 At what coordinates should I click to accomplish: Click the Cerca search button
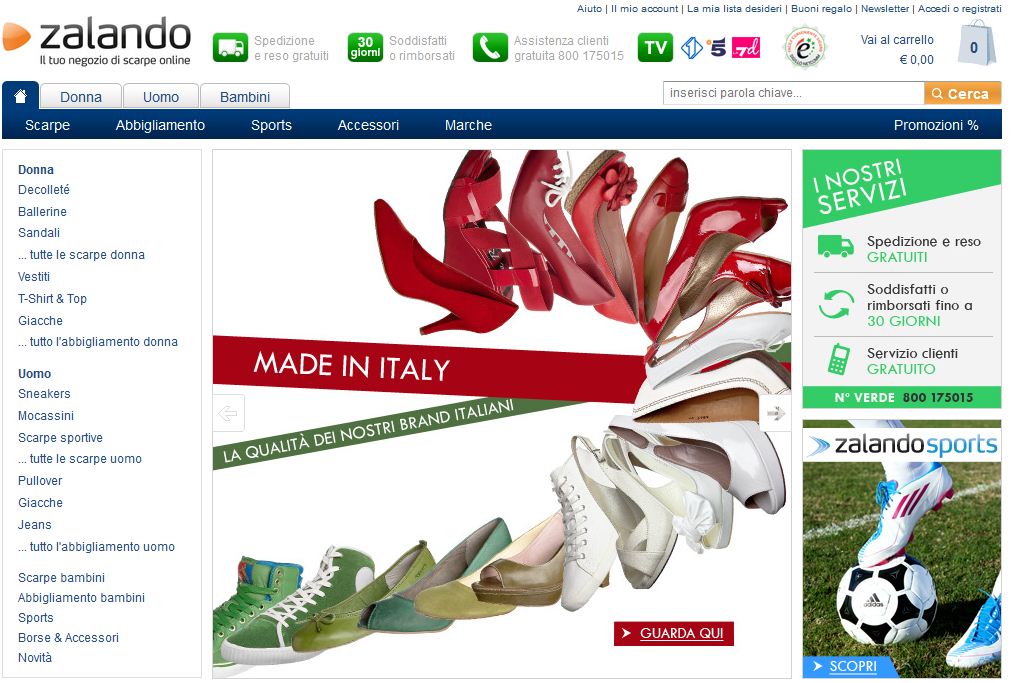(x=963, y=94)
